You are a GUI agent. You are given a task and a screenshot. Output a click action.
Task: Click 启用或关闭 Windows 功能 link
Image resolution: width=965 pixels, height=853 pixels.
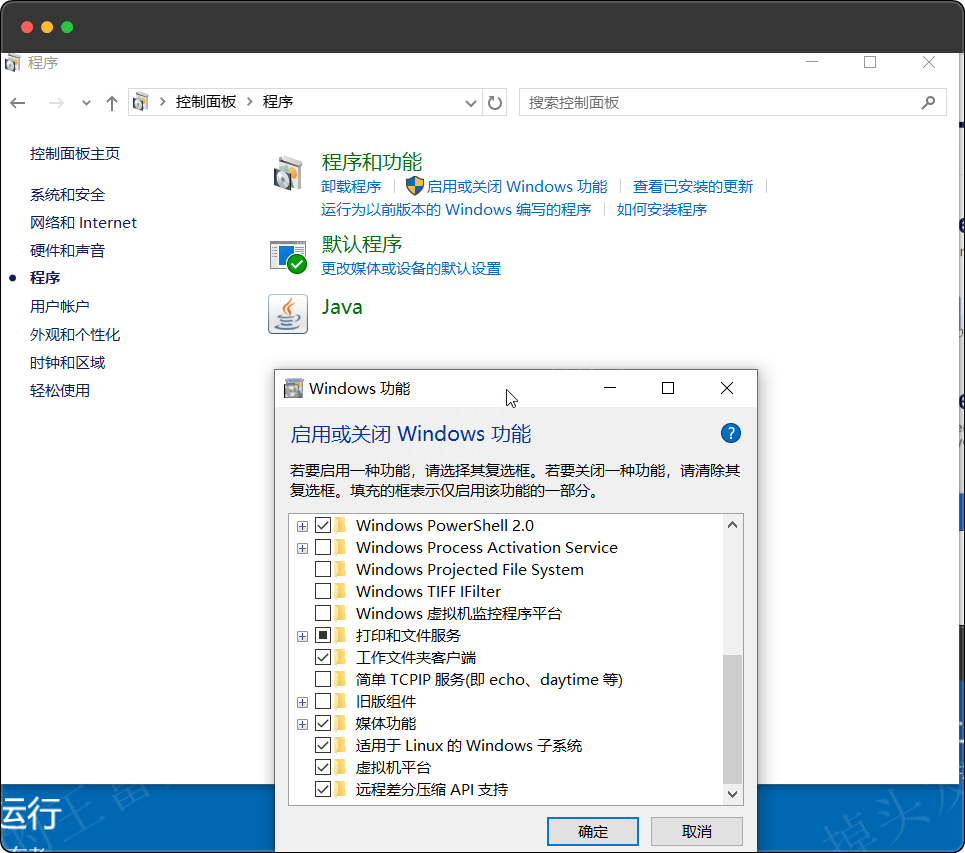517,186
